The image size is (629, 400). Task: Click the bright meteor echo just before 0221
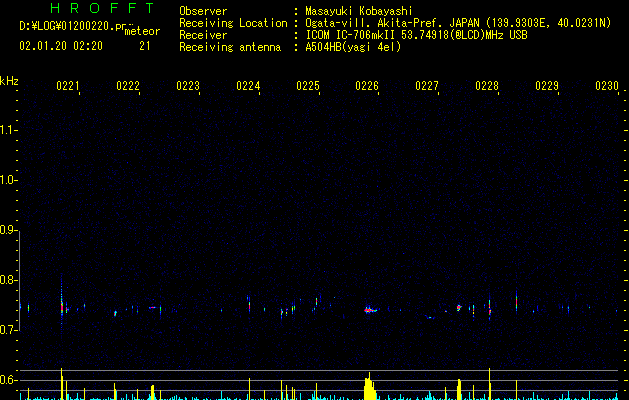(x=61, y=306)
